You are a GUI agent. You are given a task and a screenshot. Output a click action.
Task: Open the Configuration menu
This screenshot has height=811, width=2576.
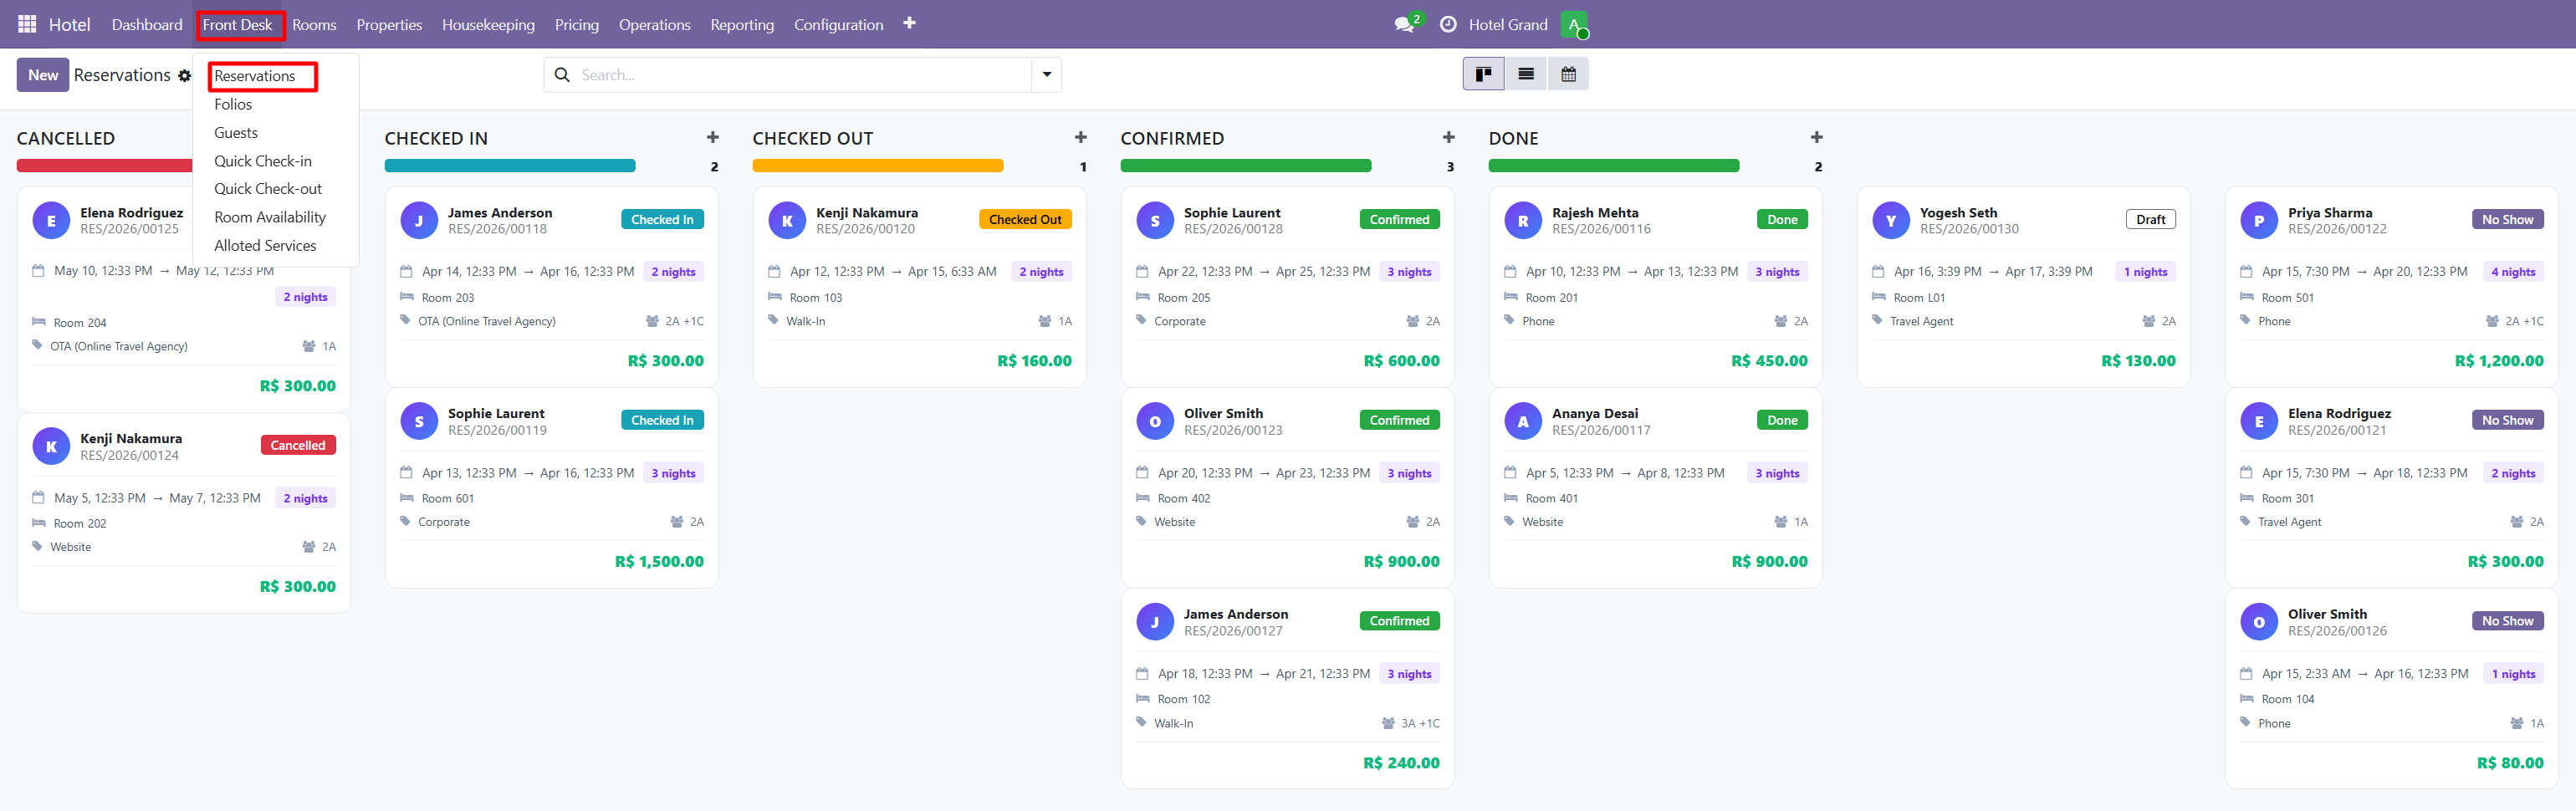click(838, 24)
